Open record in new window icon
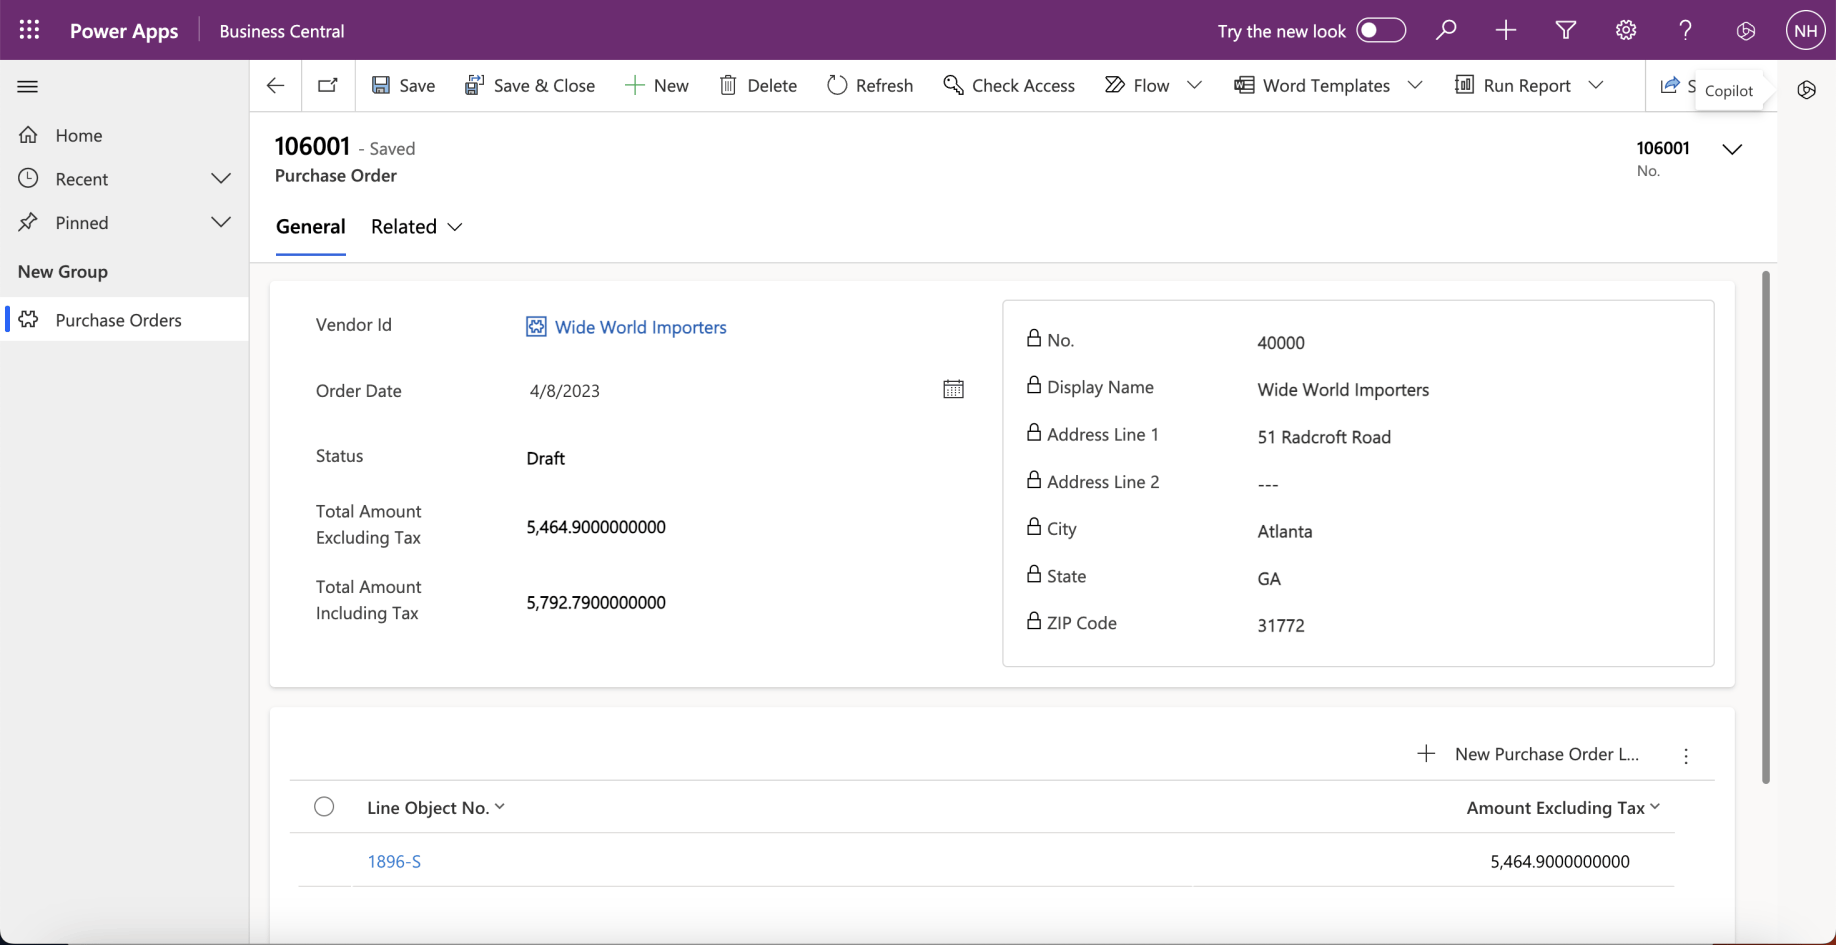The height and width of the screenshot is (945, 1836). [327, 86]
